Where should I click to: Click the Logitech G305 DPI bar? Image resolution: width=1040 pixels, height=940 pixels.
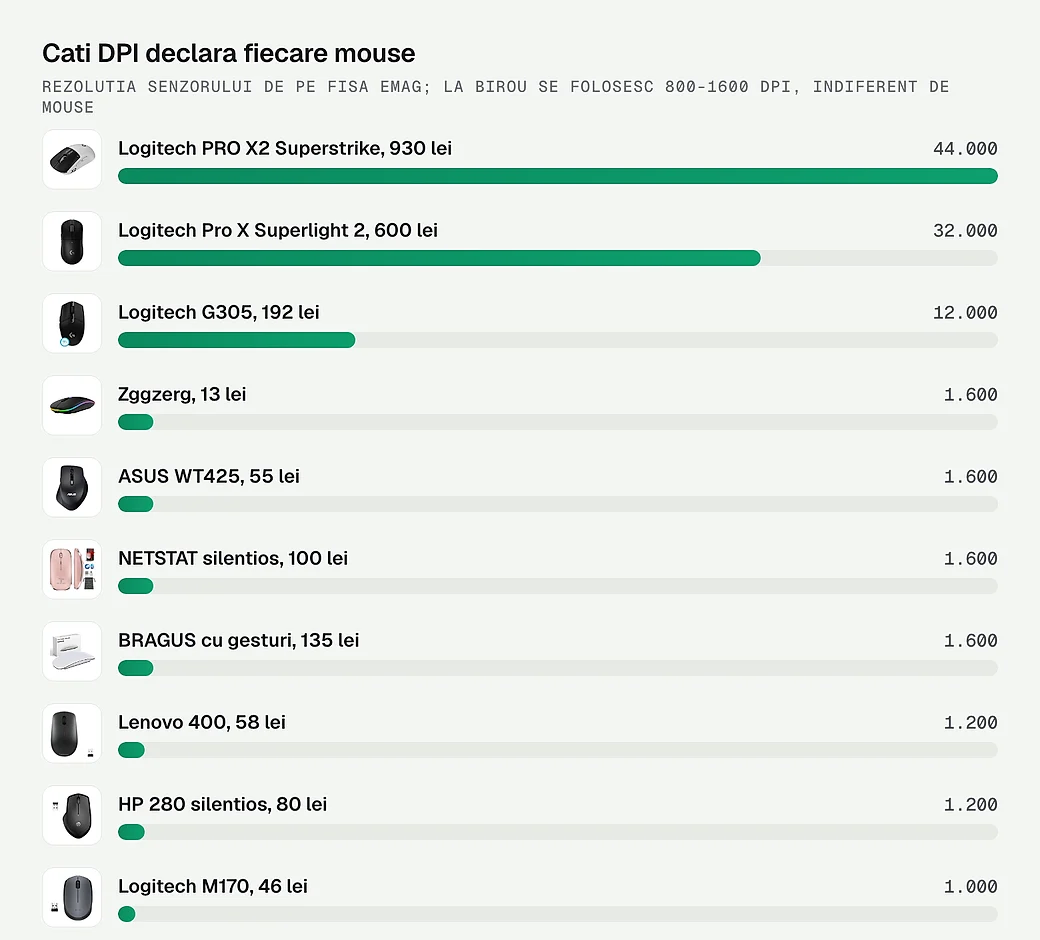click(x=558, y=340)
